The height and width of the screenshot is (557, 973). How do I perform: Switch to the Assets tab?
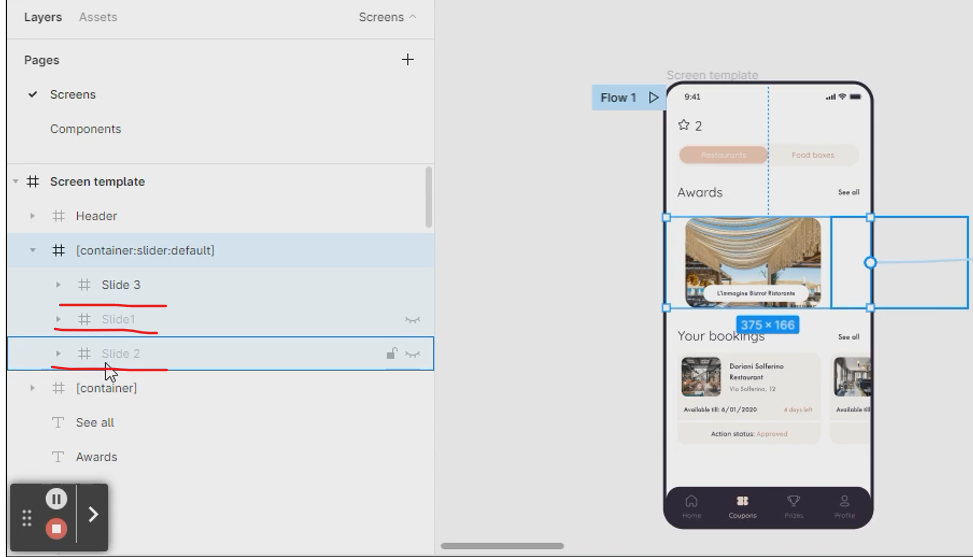98,17
